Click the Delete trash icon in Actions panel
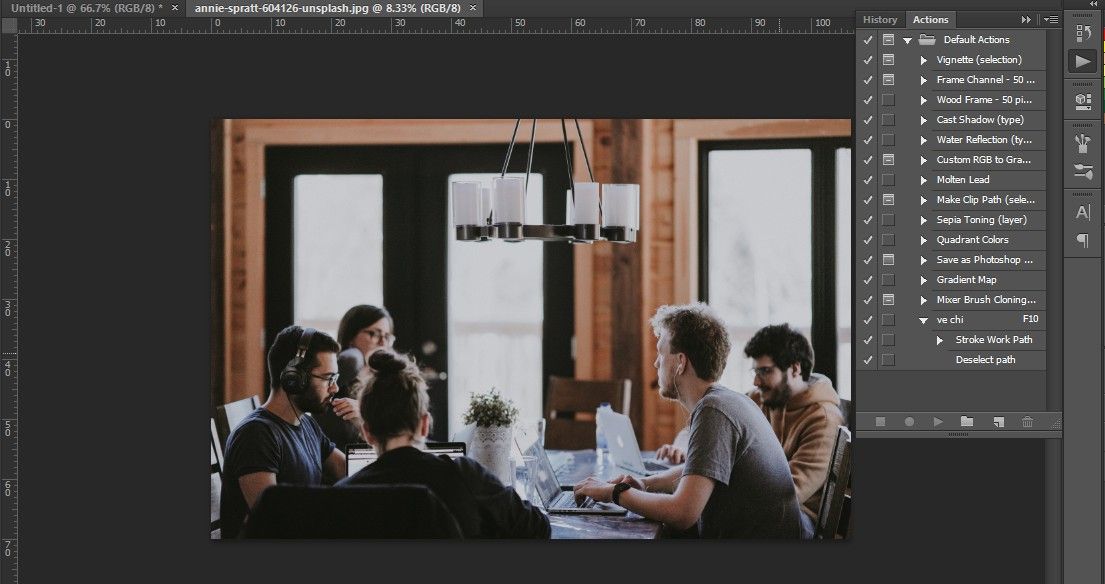Screen dimensions: 1105x584 click(x=1027, y=422)
